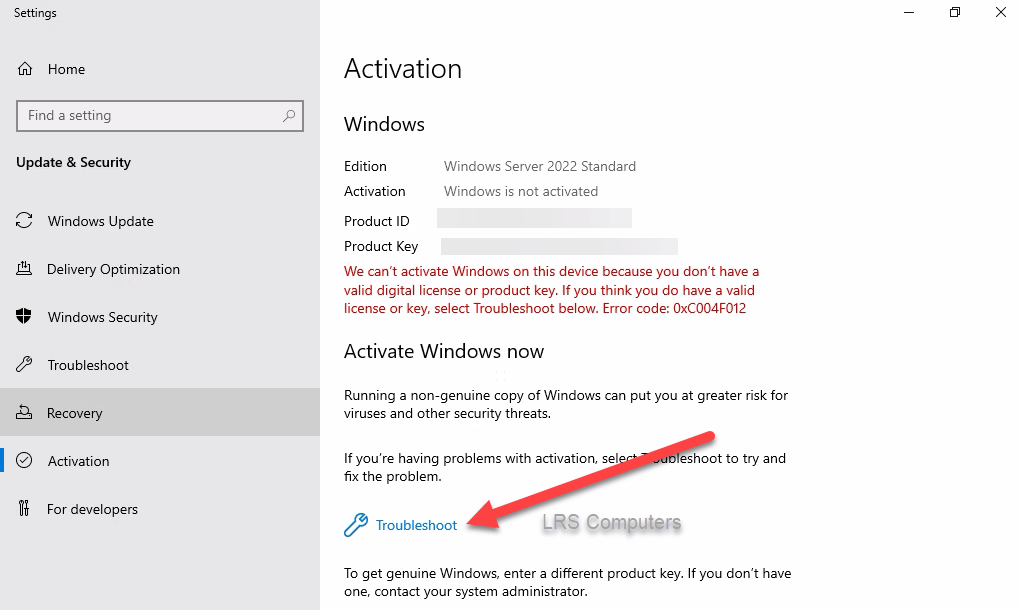Go to Delivery Optimization section

[113, 269]
